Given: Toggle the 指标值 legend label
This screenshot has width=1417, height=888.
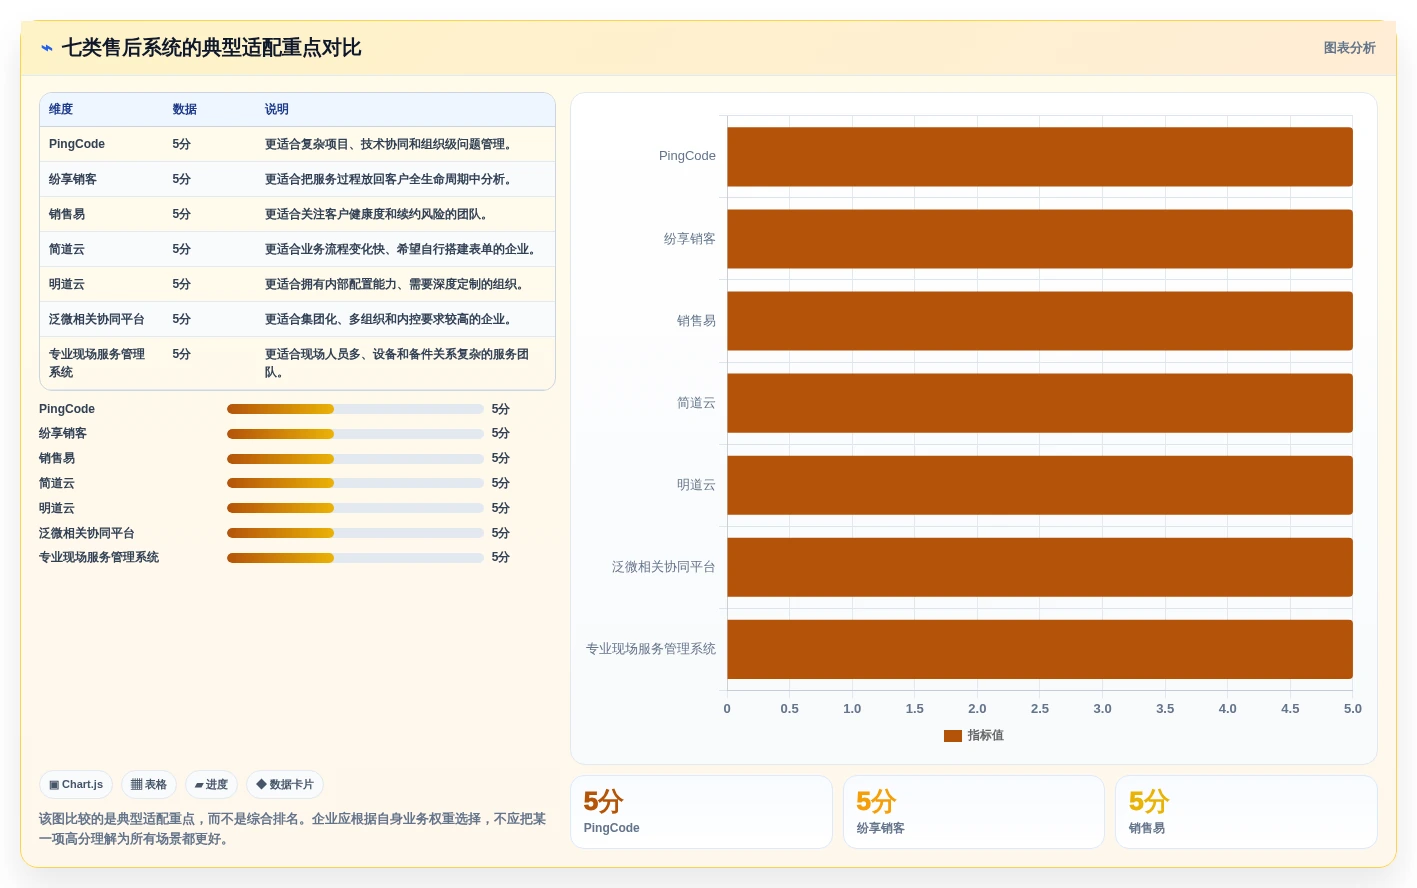Looking at the screenshot, I should [x=986, y=736].
